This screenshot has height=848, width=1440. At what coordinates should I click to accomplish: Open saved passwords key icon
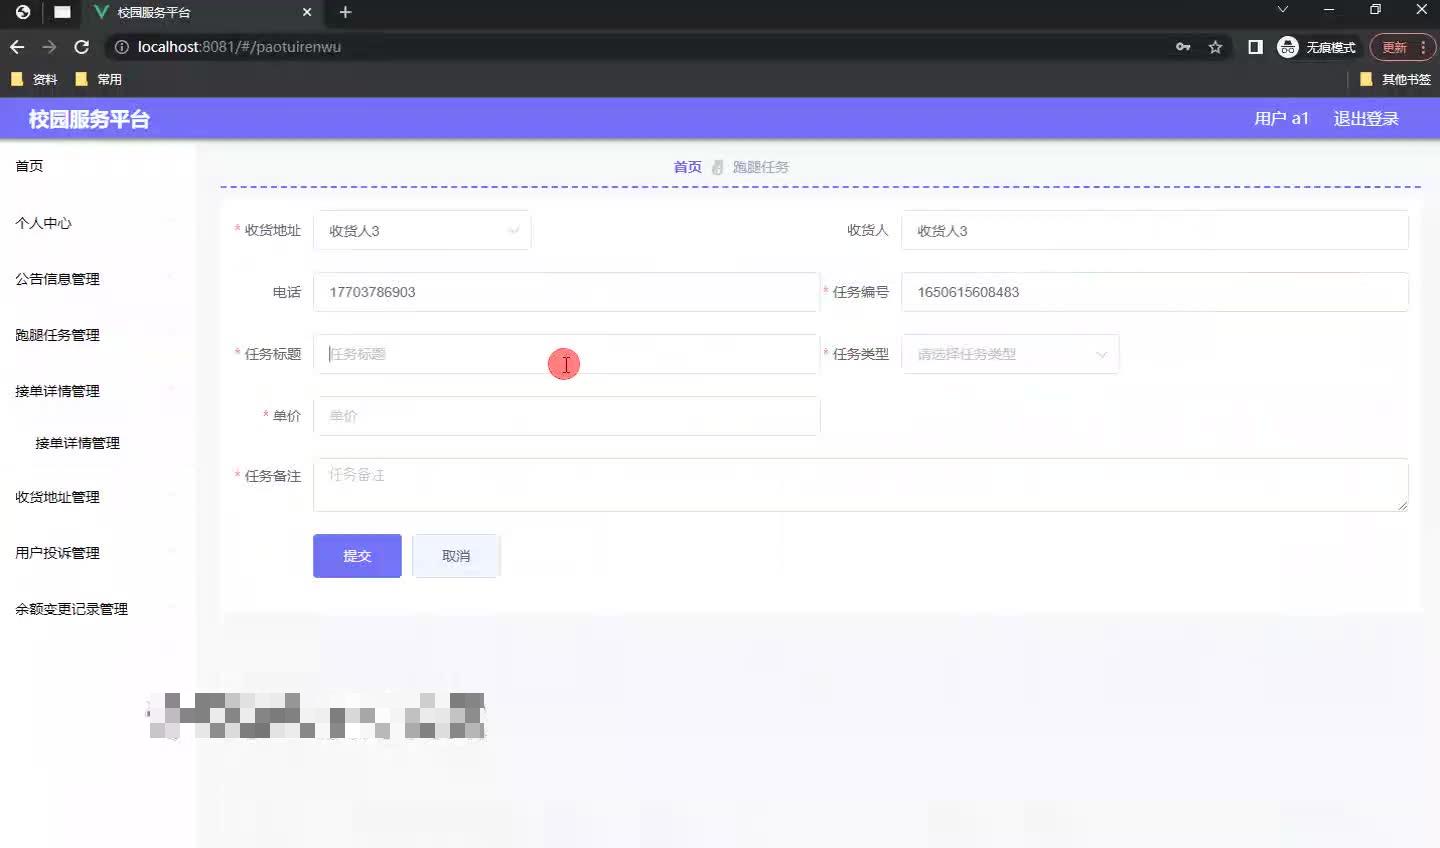[1183, 47]
